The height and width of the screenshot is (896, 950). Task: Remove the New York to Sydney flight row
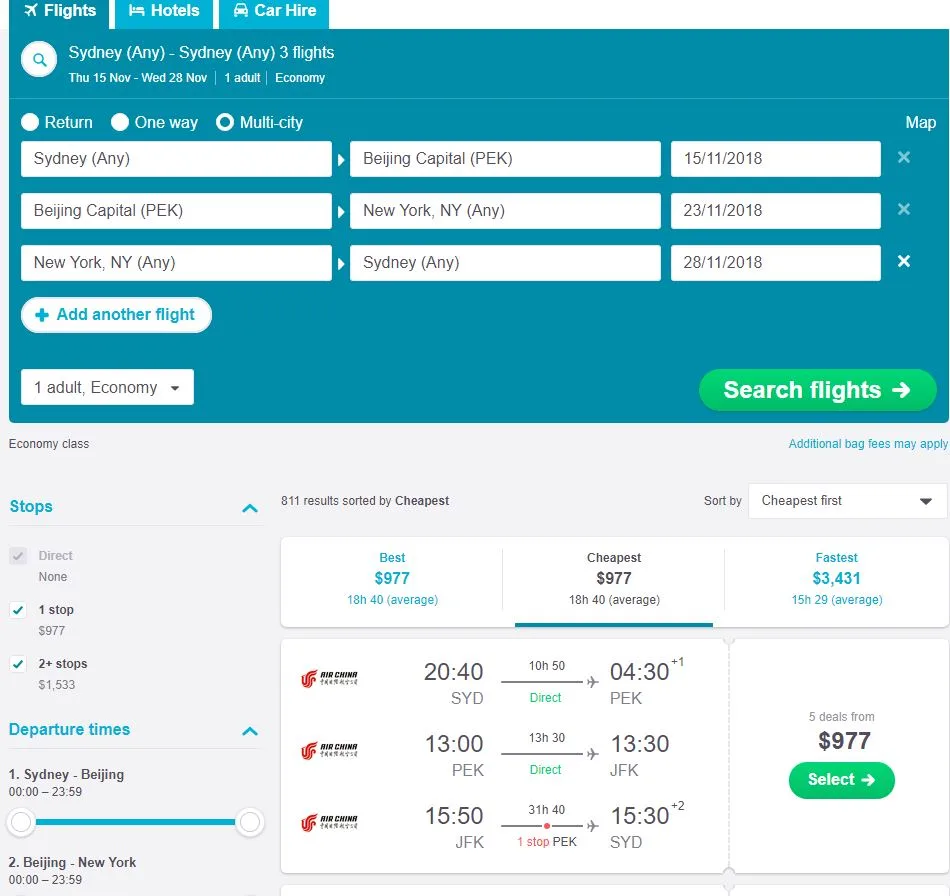(904, 262)
